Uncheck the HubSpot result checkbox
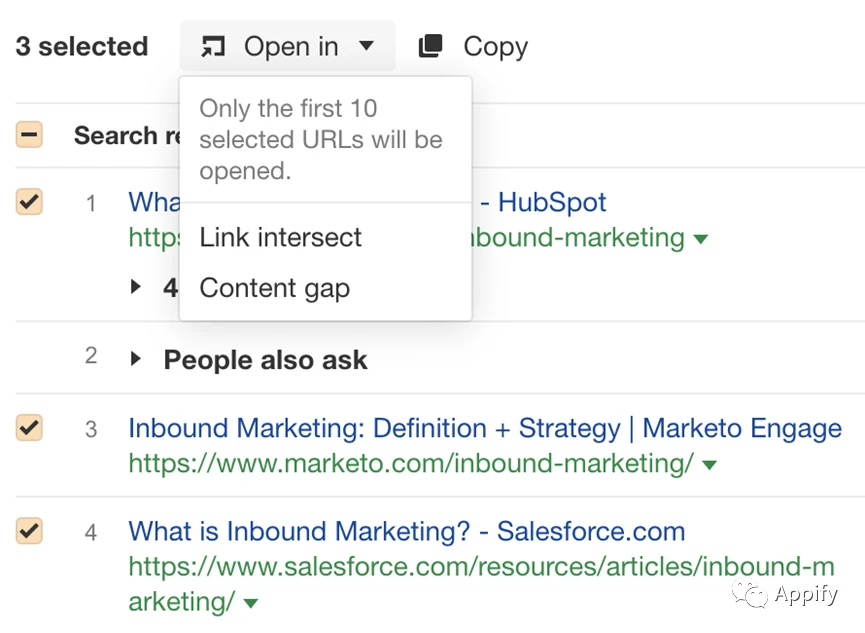The image size is (865, 633). tap(29, 203)
